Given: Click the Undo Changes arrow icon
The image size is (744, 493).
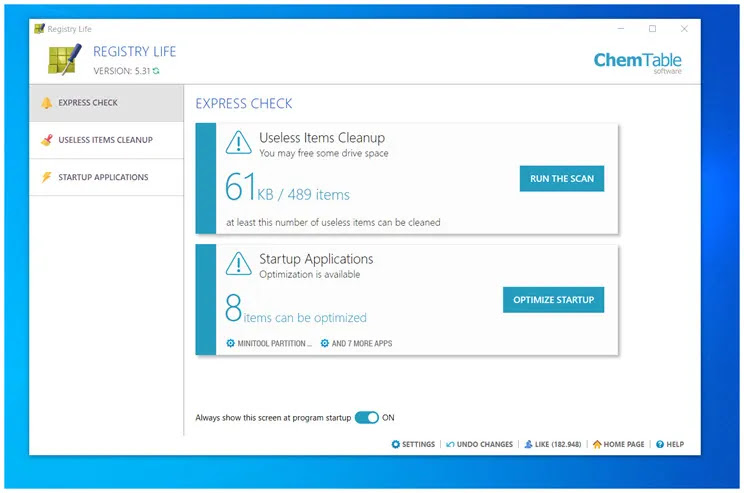Looking at the screenshot, I should click(x=450, y=444).
